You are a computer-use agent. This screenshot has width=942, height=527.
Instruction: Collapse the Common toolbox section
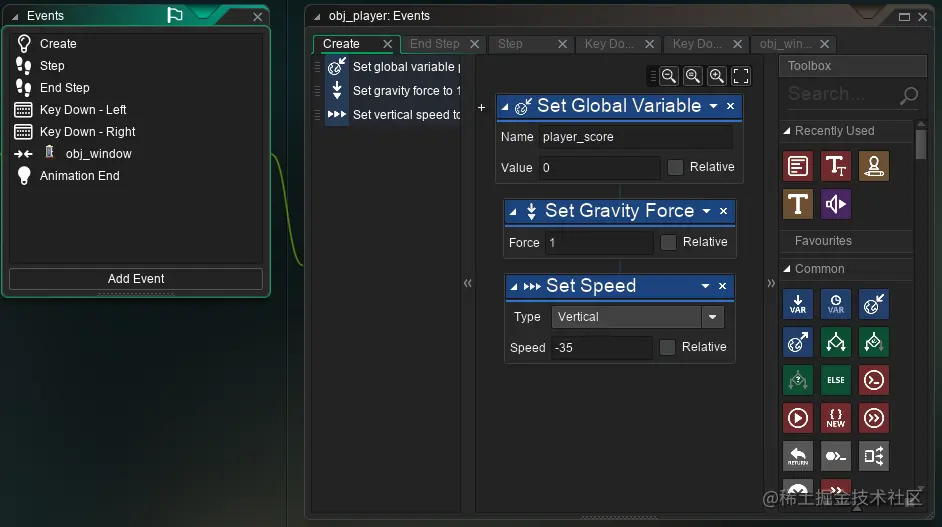(786, 269)
